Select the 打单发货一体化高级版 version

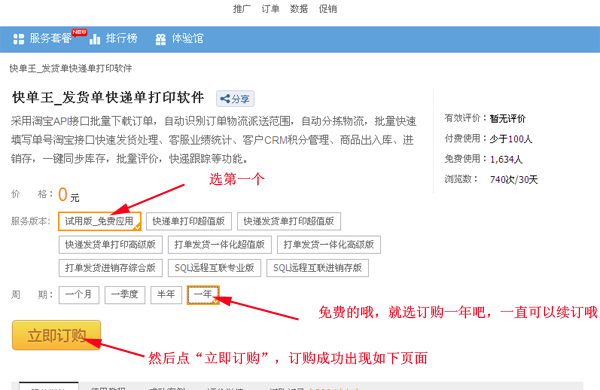click(x=329, y=245)
